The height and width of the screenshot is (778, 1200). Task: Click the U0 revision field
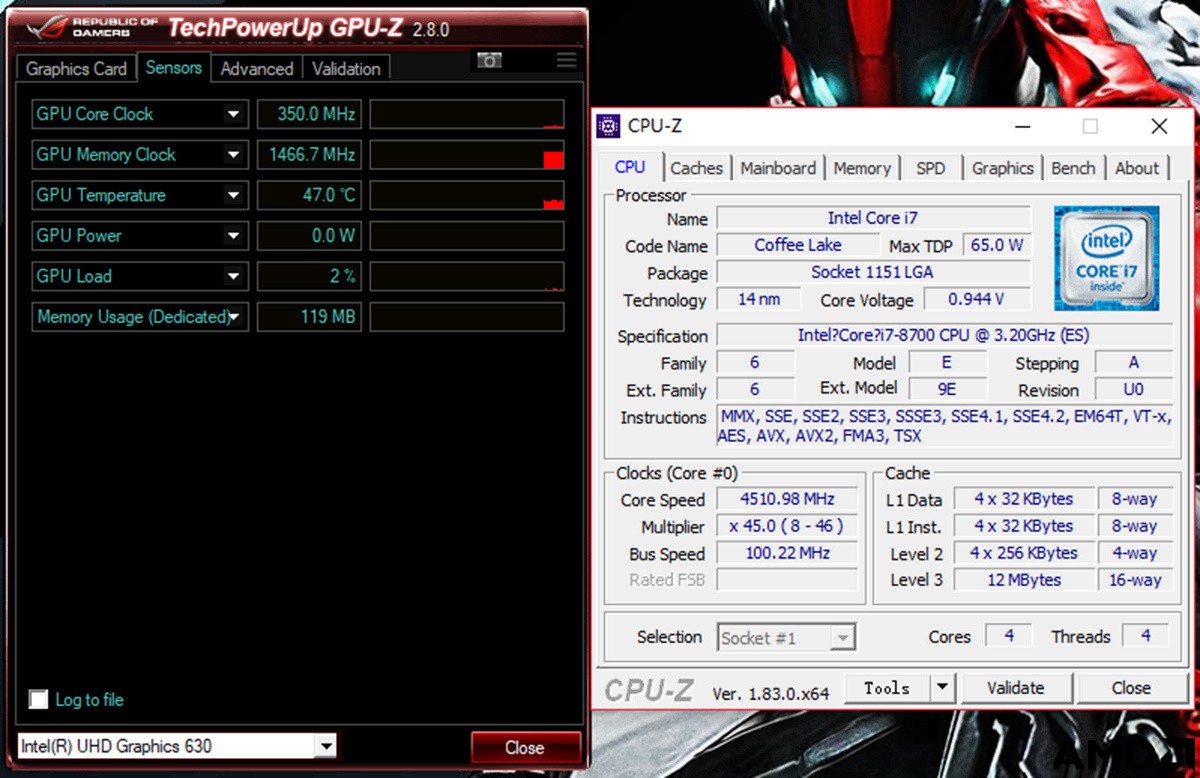click(x=1134, y=390)
